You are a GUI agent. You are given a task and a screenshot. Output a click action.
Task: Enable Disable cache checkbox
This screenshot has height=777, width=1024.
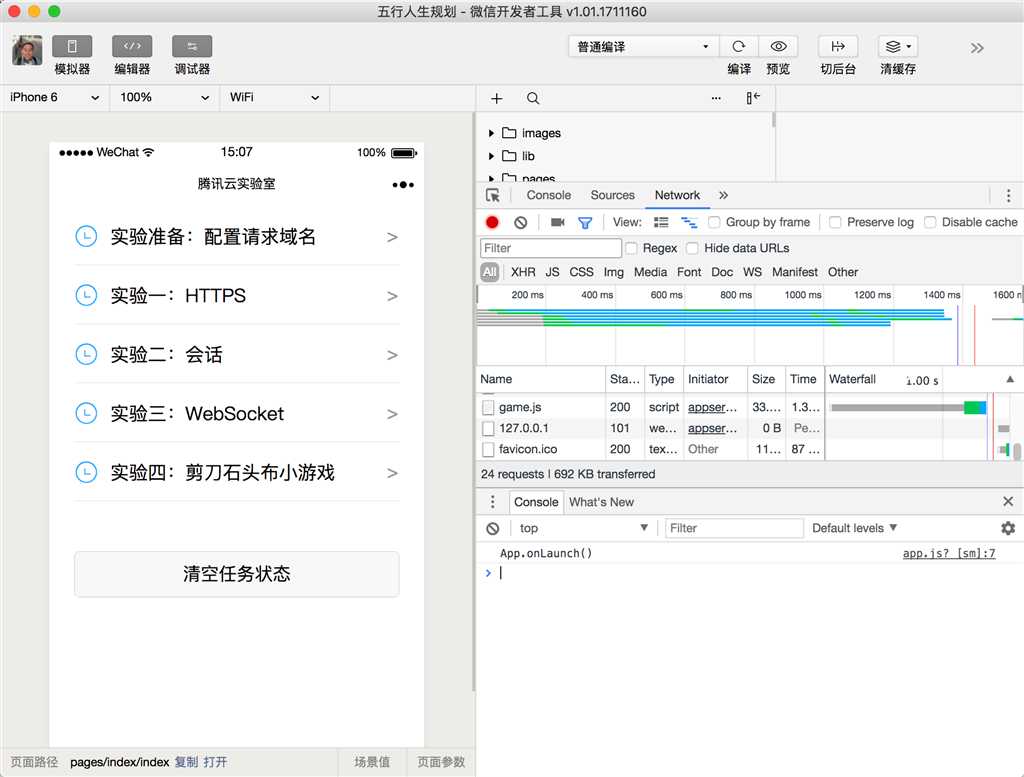(x=930, y=223)
